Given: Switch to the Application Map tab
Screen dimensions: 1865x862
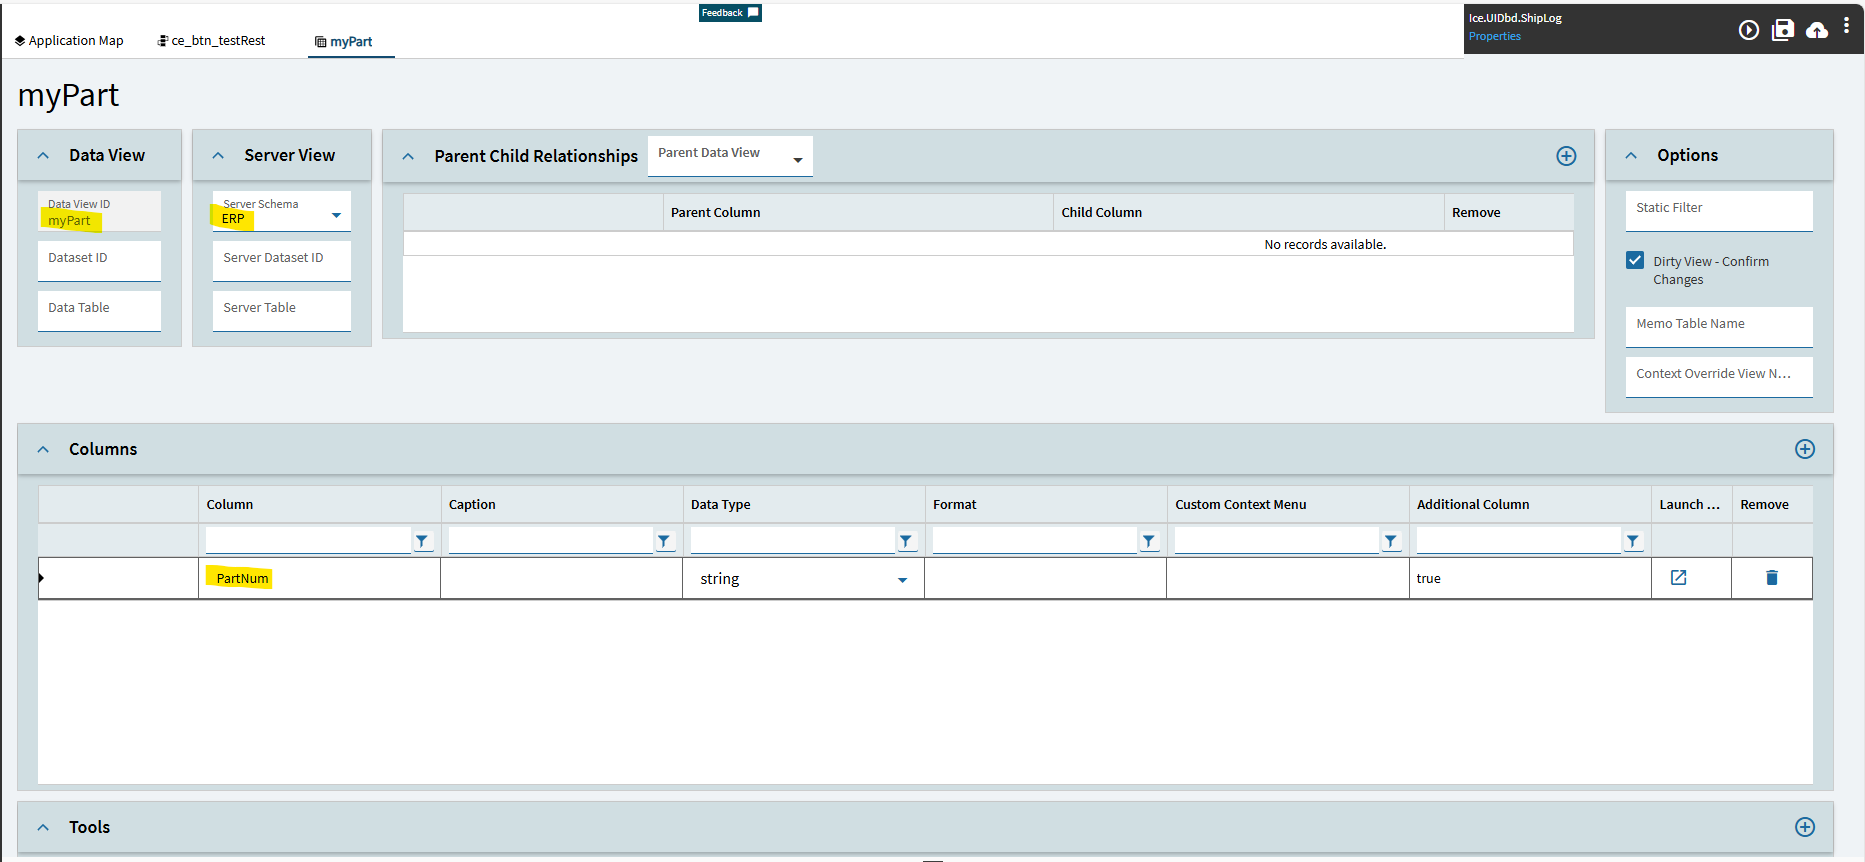Looking at the screenshot, I should [69, 41].
